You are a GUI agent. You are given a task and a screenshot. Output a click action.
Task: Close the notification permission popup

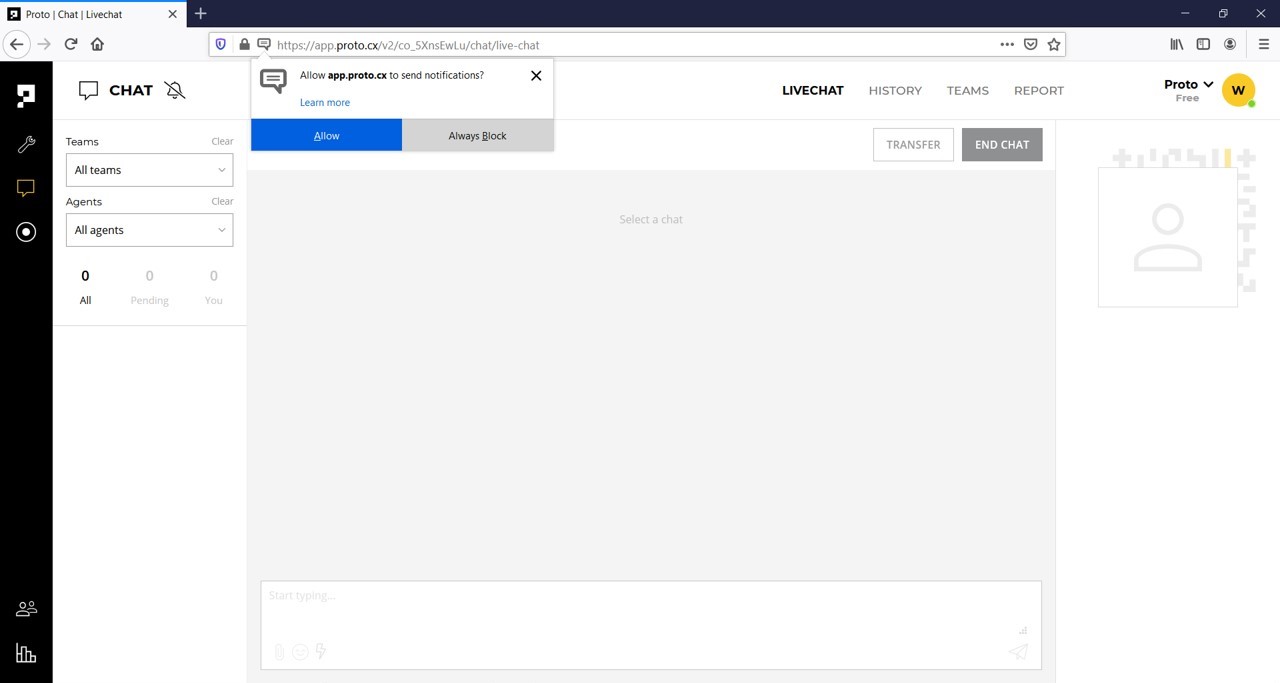coord(536,76)
